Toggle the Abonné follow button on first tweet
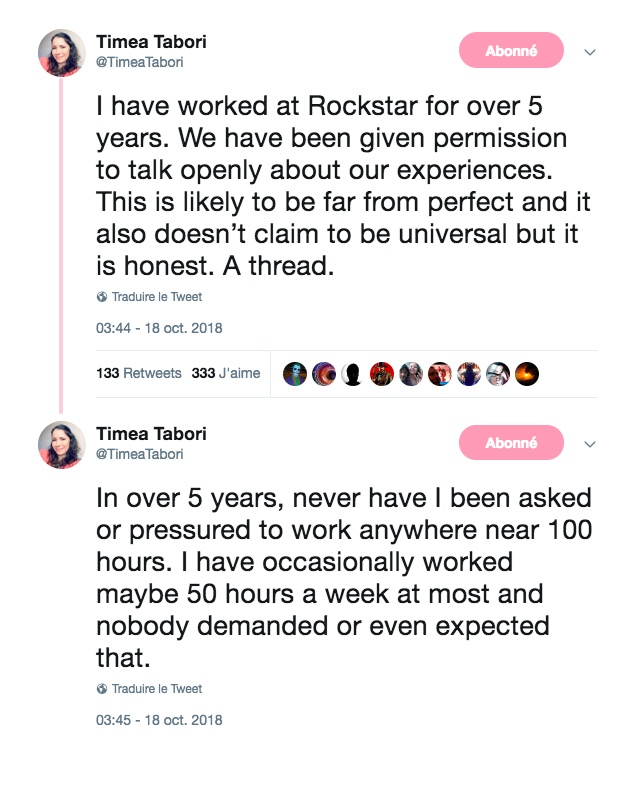The image size is (637, 800). (511, 51)
